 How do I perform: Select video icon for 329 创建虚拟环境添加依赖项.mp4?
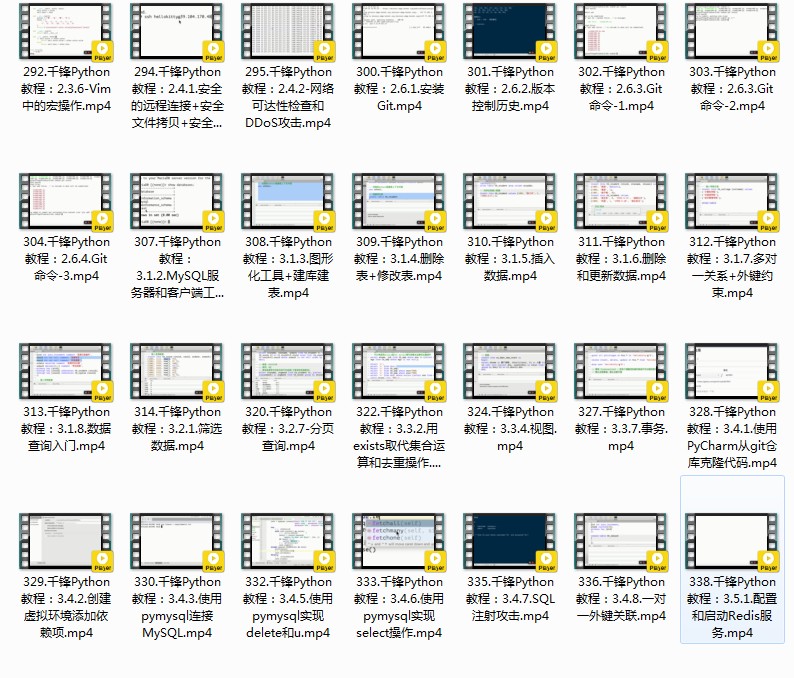pos(66,542)
